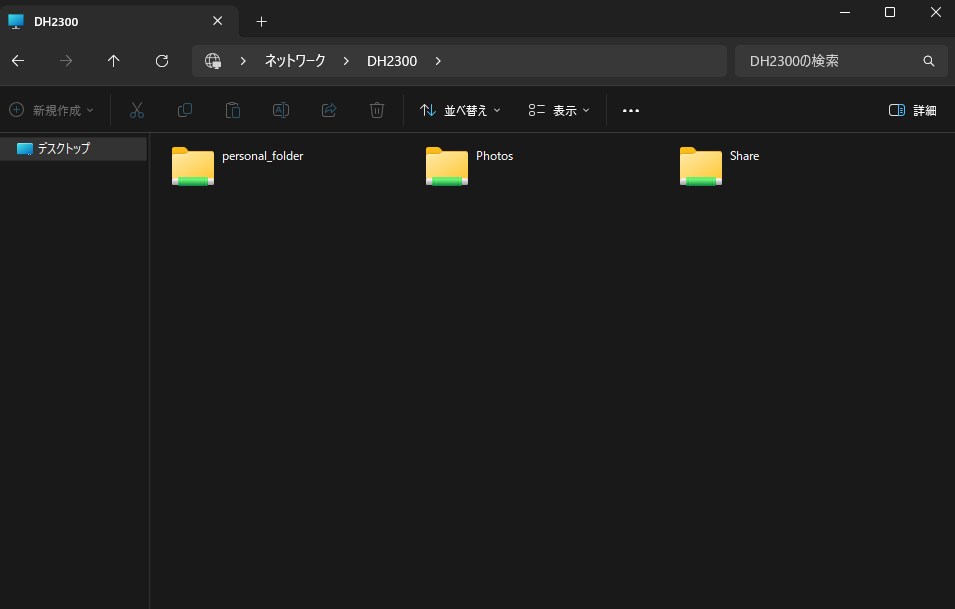Select デスクトップ in the navigation pane

[x=64, y=149]
